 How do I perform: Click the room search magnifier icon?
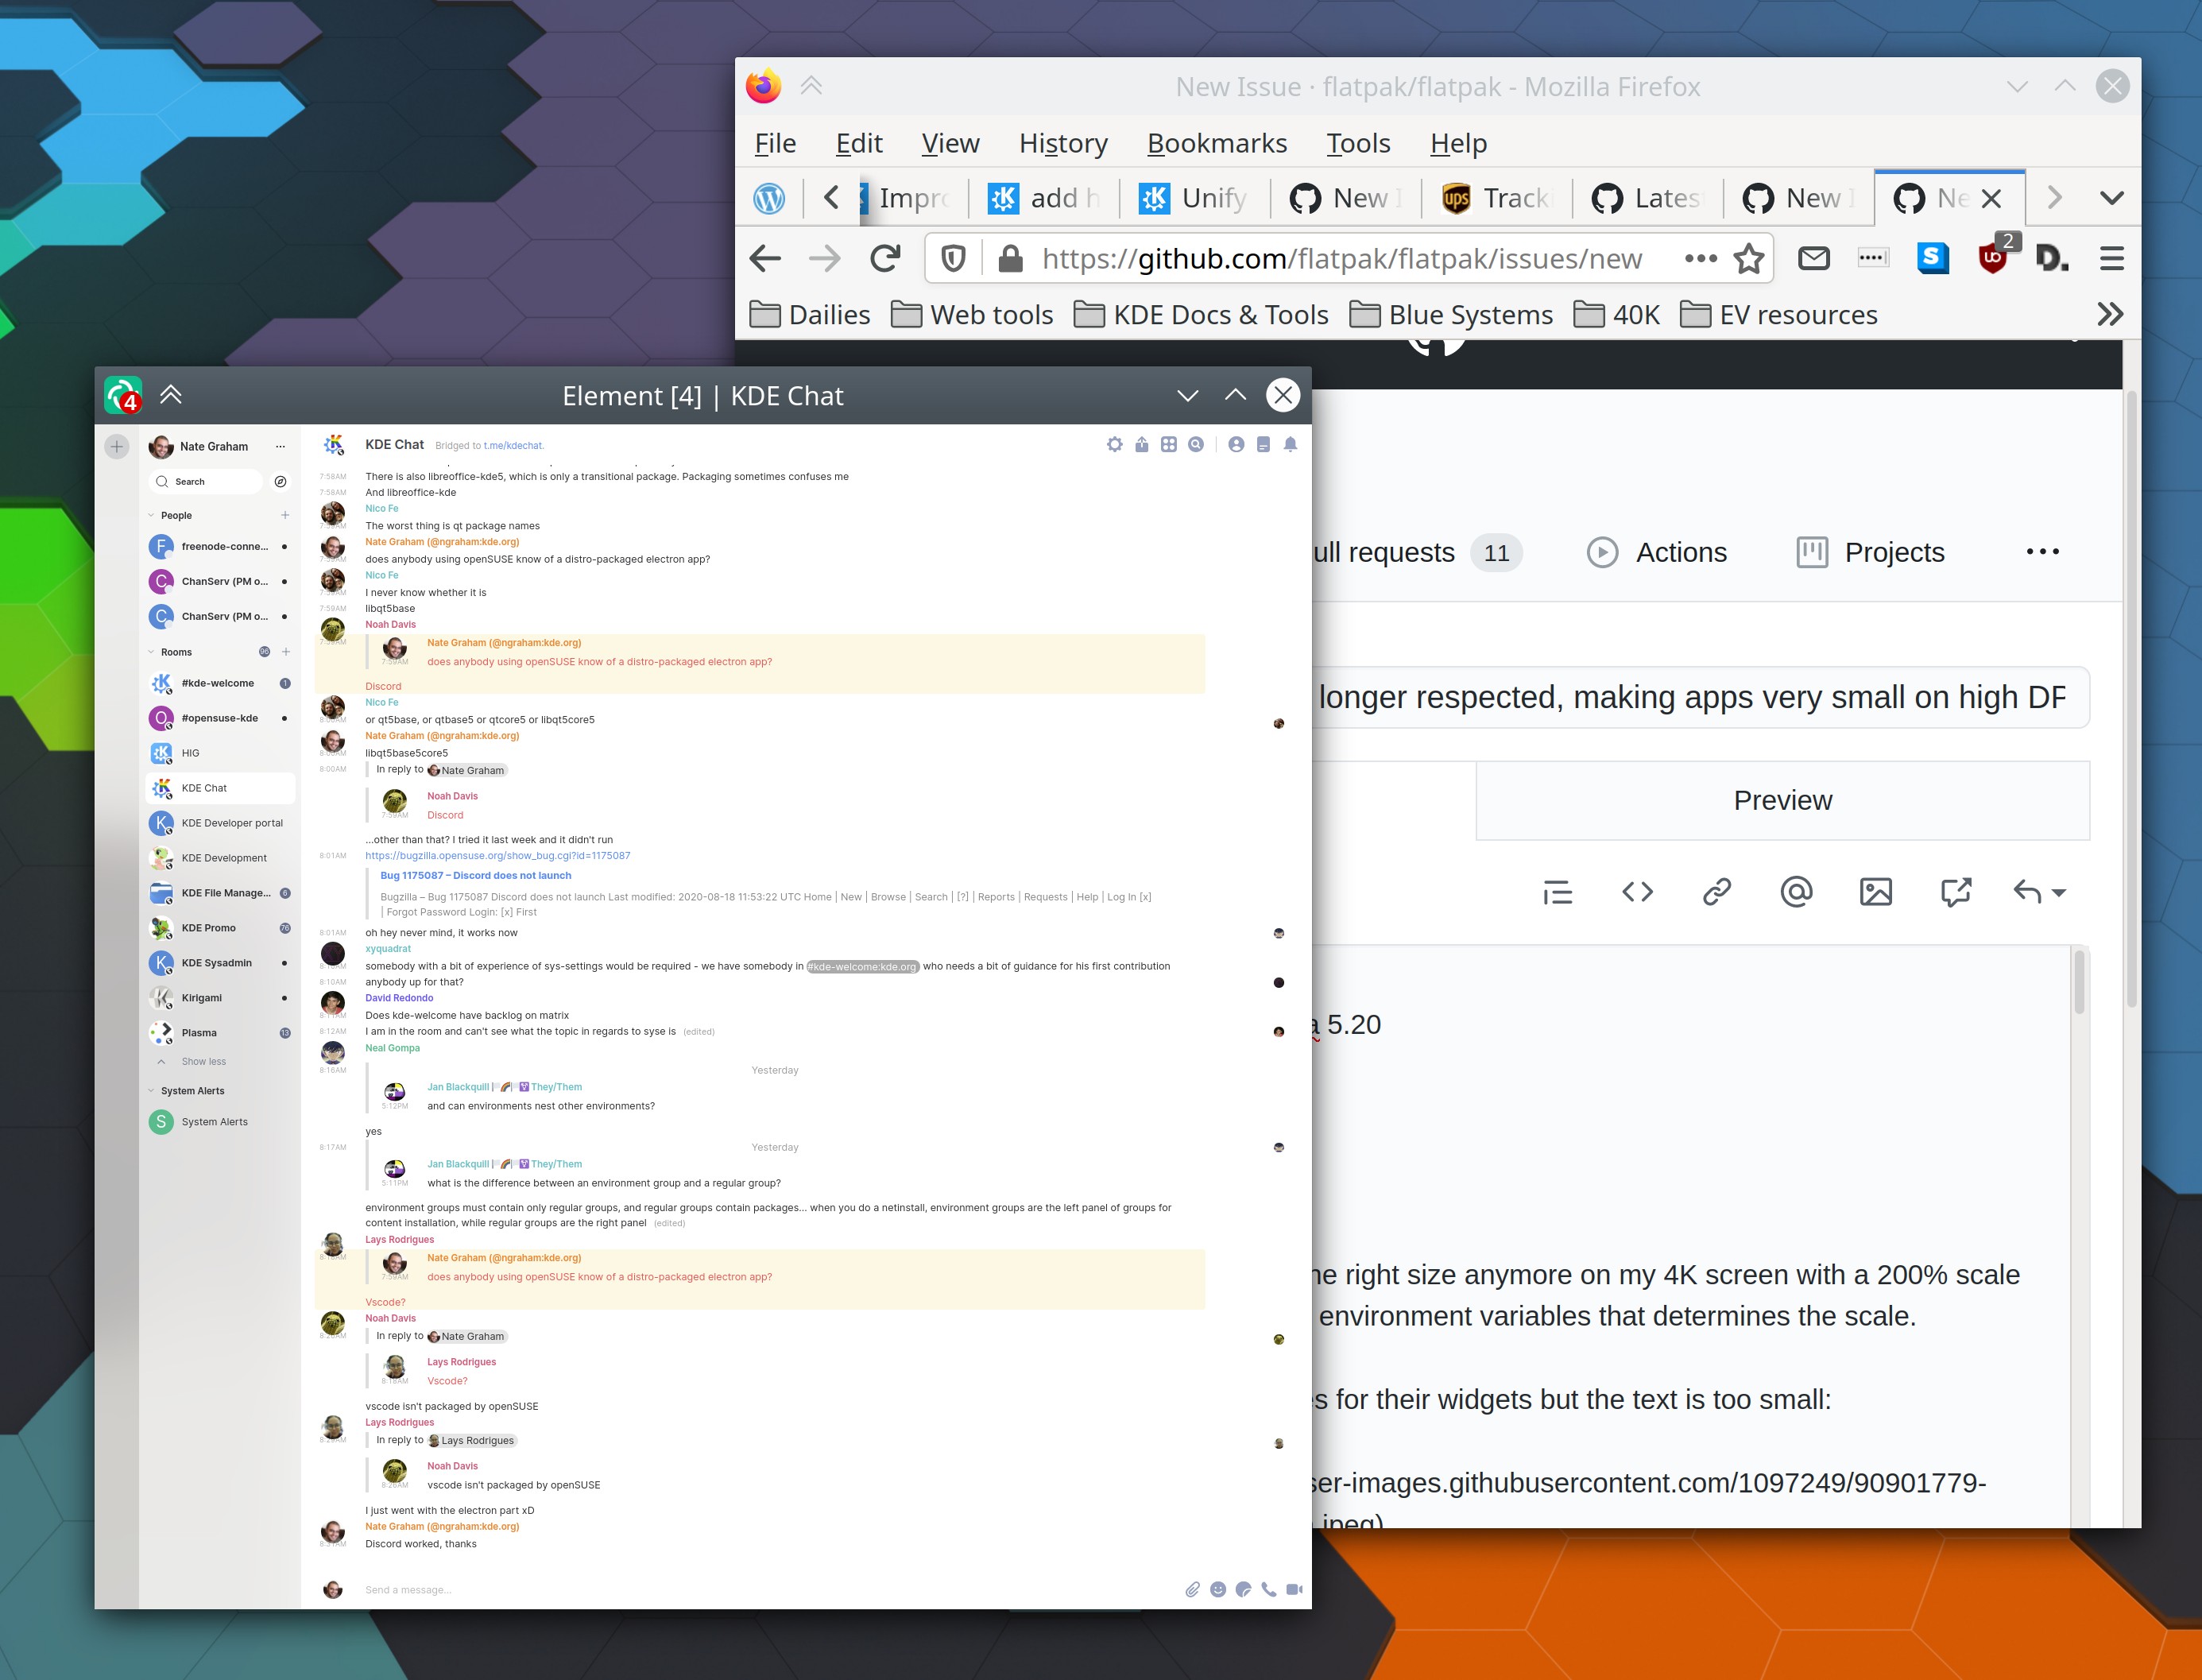pos(1195,445)
